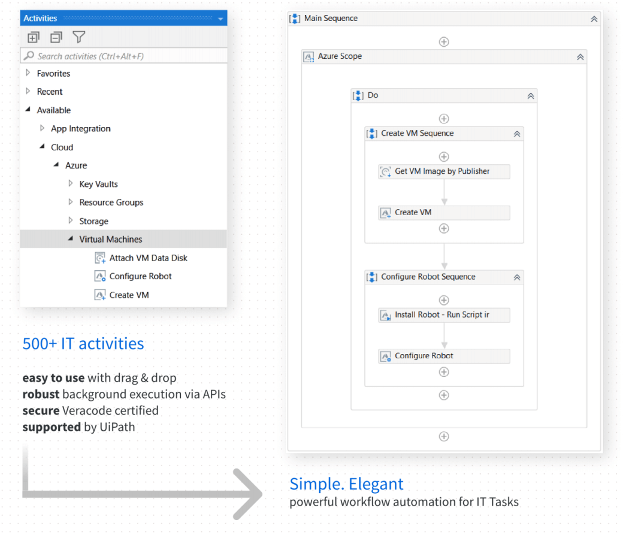Click the Azure Scope activity icon

tap(309, 57)
